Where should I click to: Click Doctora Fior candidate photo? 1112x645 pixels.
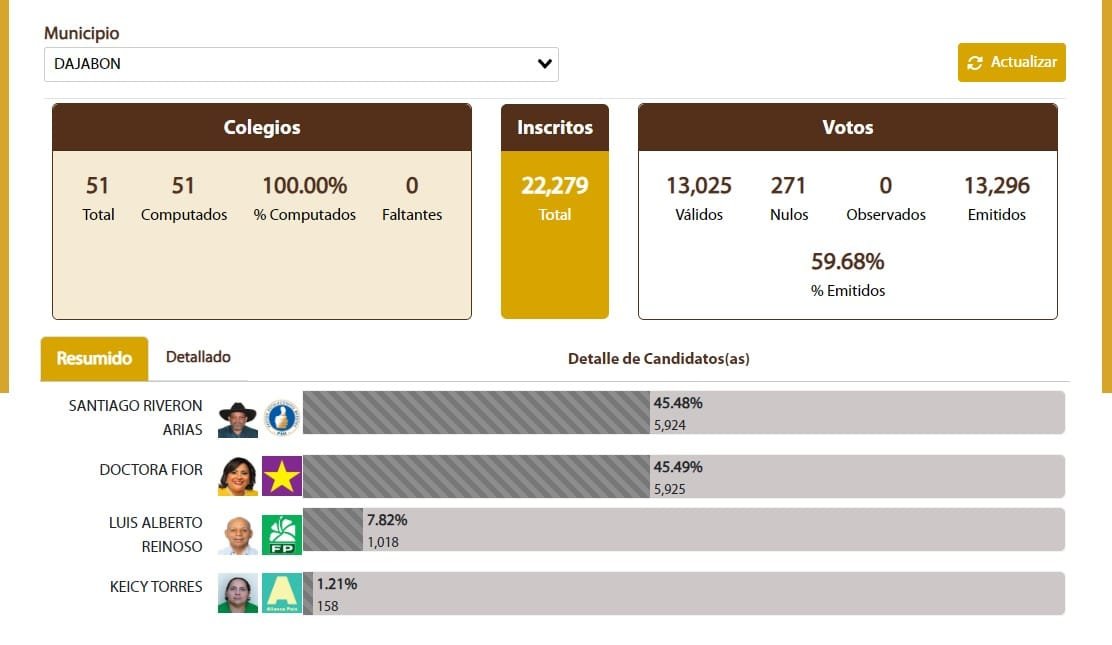coord(238,476)
